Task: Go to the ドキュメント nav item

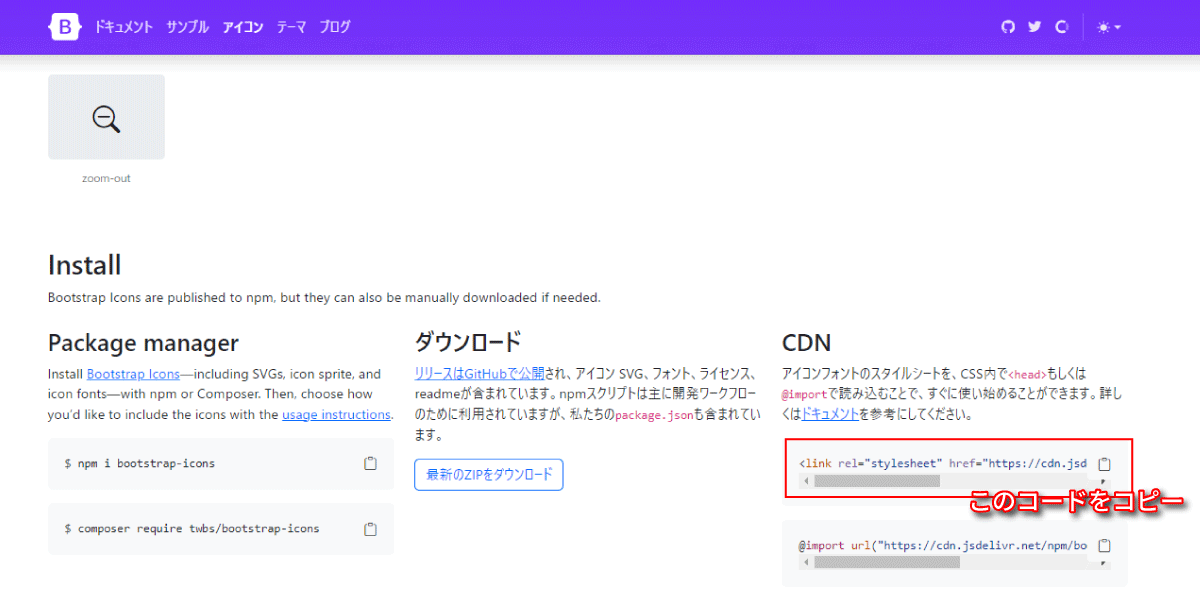Action: coord(124,27)
